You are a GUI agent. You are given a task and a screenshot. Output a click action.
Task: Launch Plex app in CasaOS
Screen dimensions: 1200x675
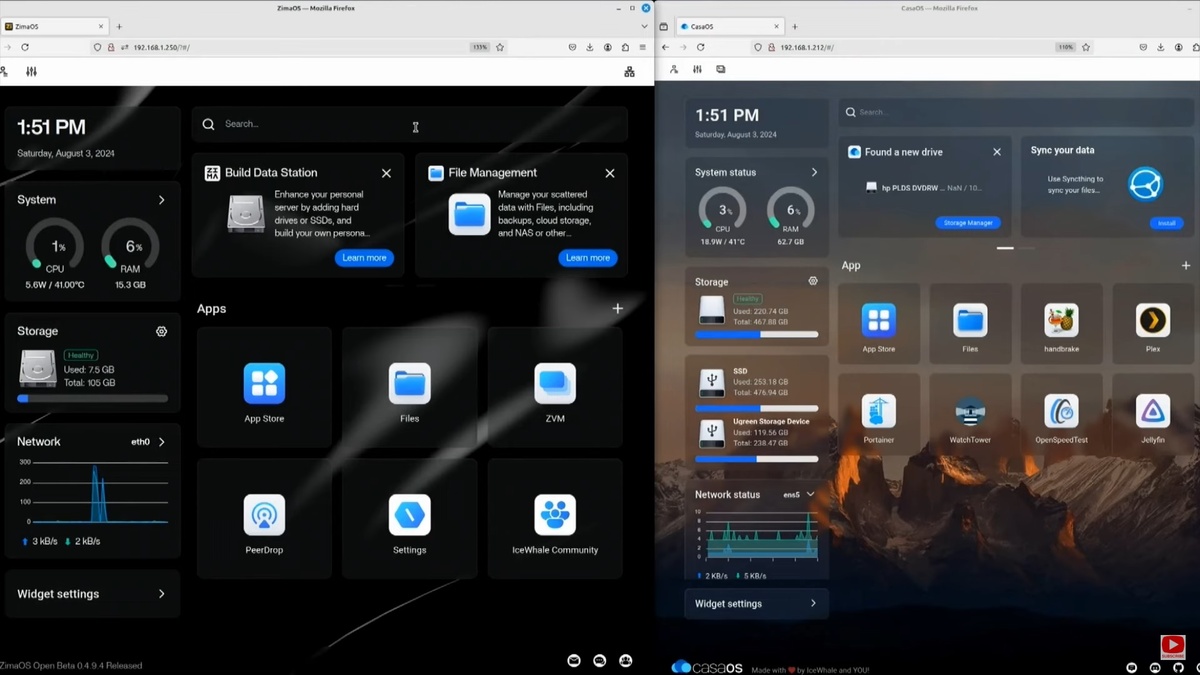tap(1153, 323)
